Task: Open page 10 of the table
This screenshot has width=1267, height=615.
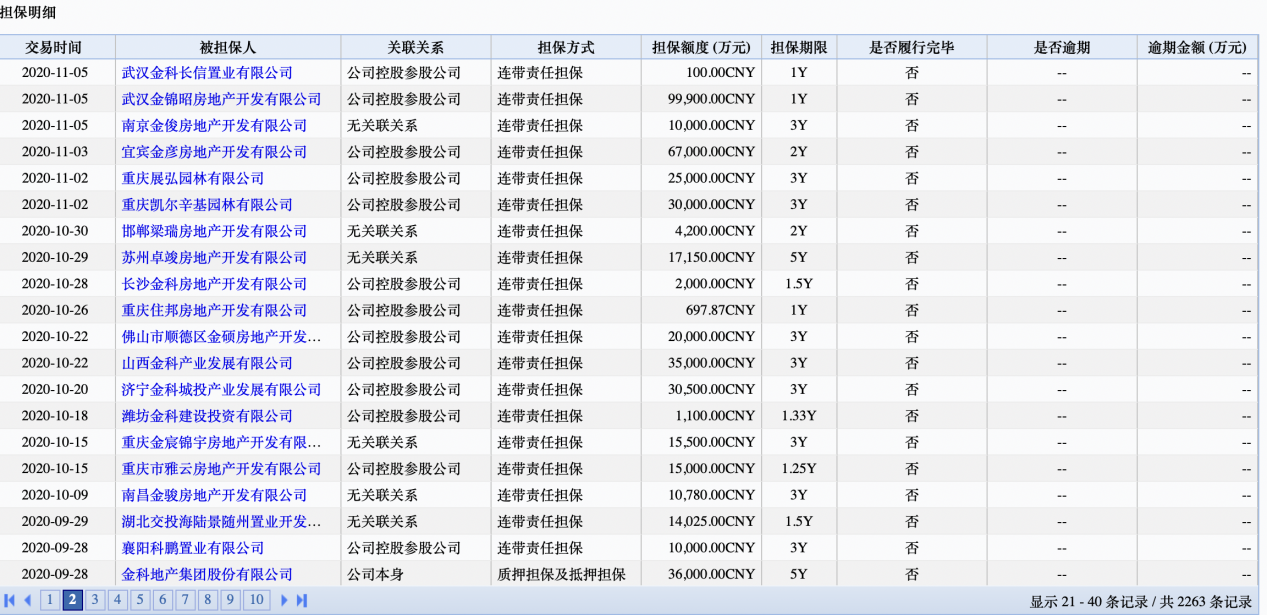Action: click(x=257, y=600)
